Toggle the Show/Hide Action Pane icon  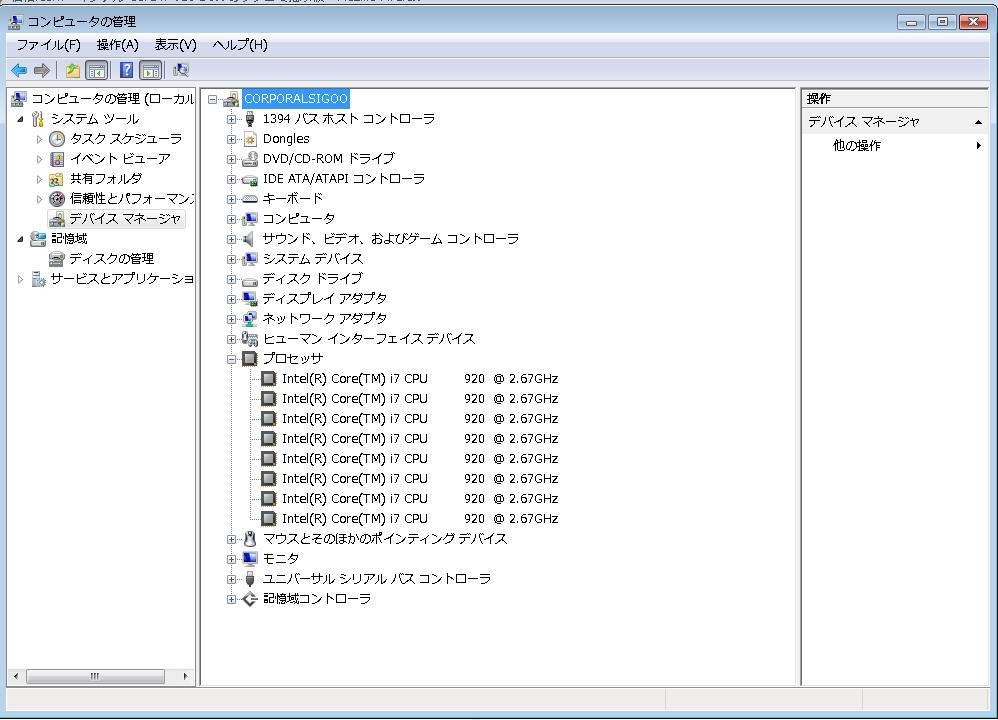[x=151, y=70]
